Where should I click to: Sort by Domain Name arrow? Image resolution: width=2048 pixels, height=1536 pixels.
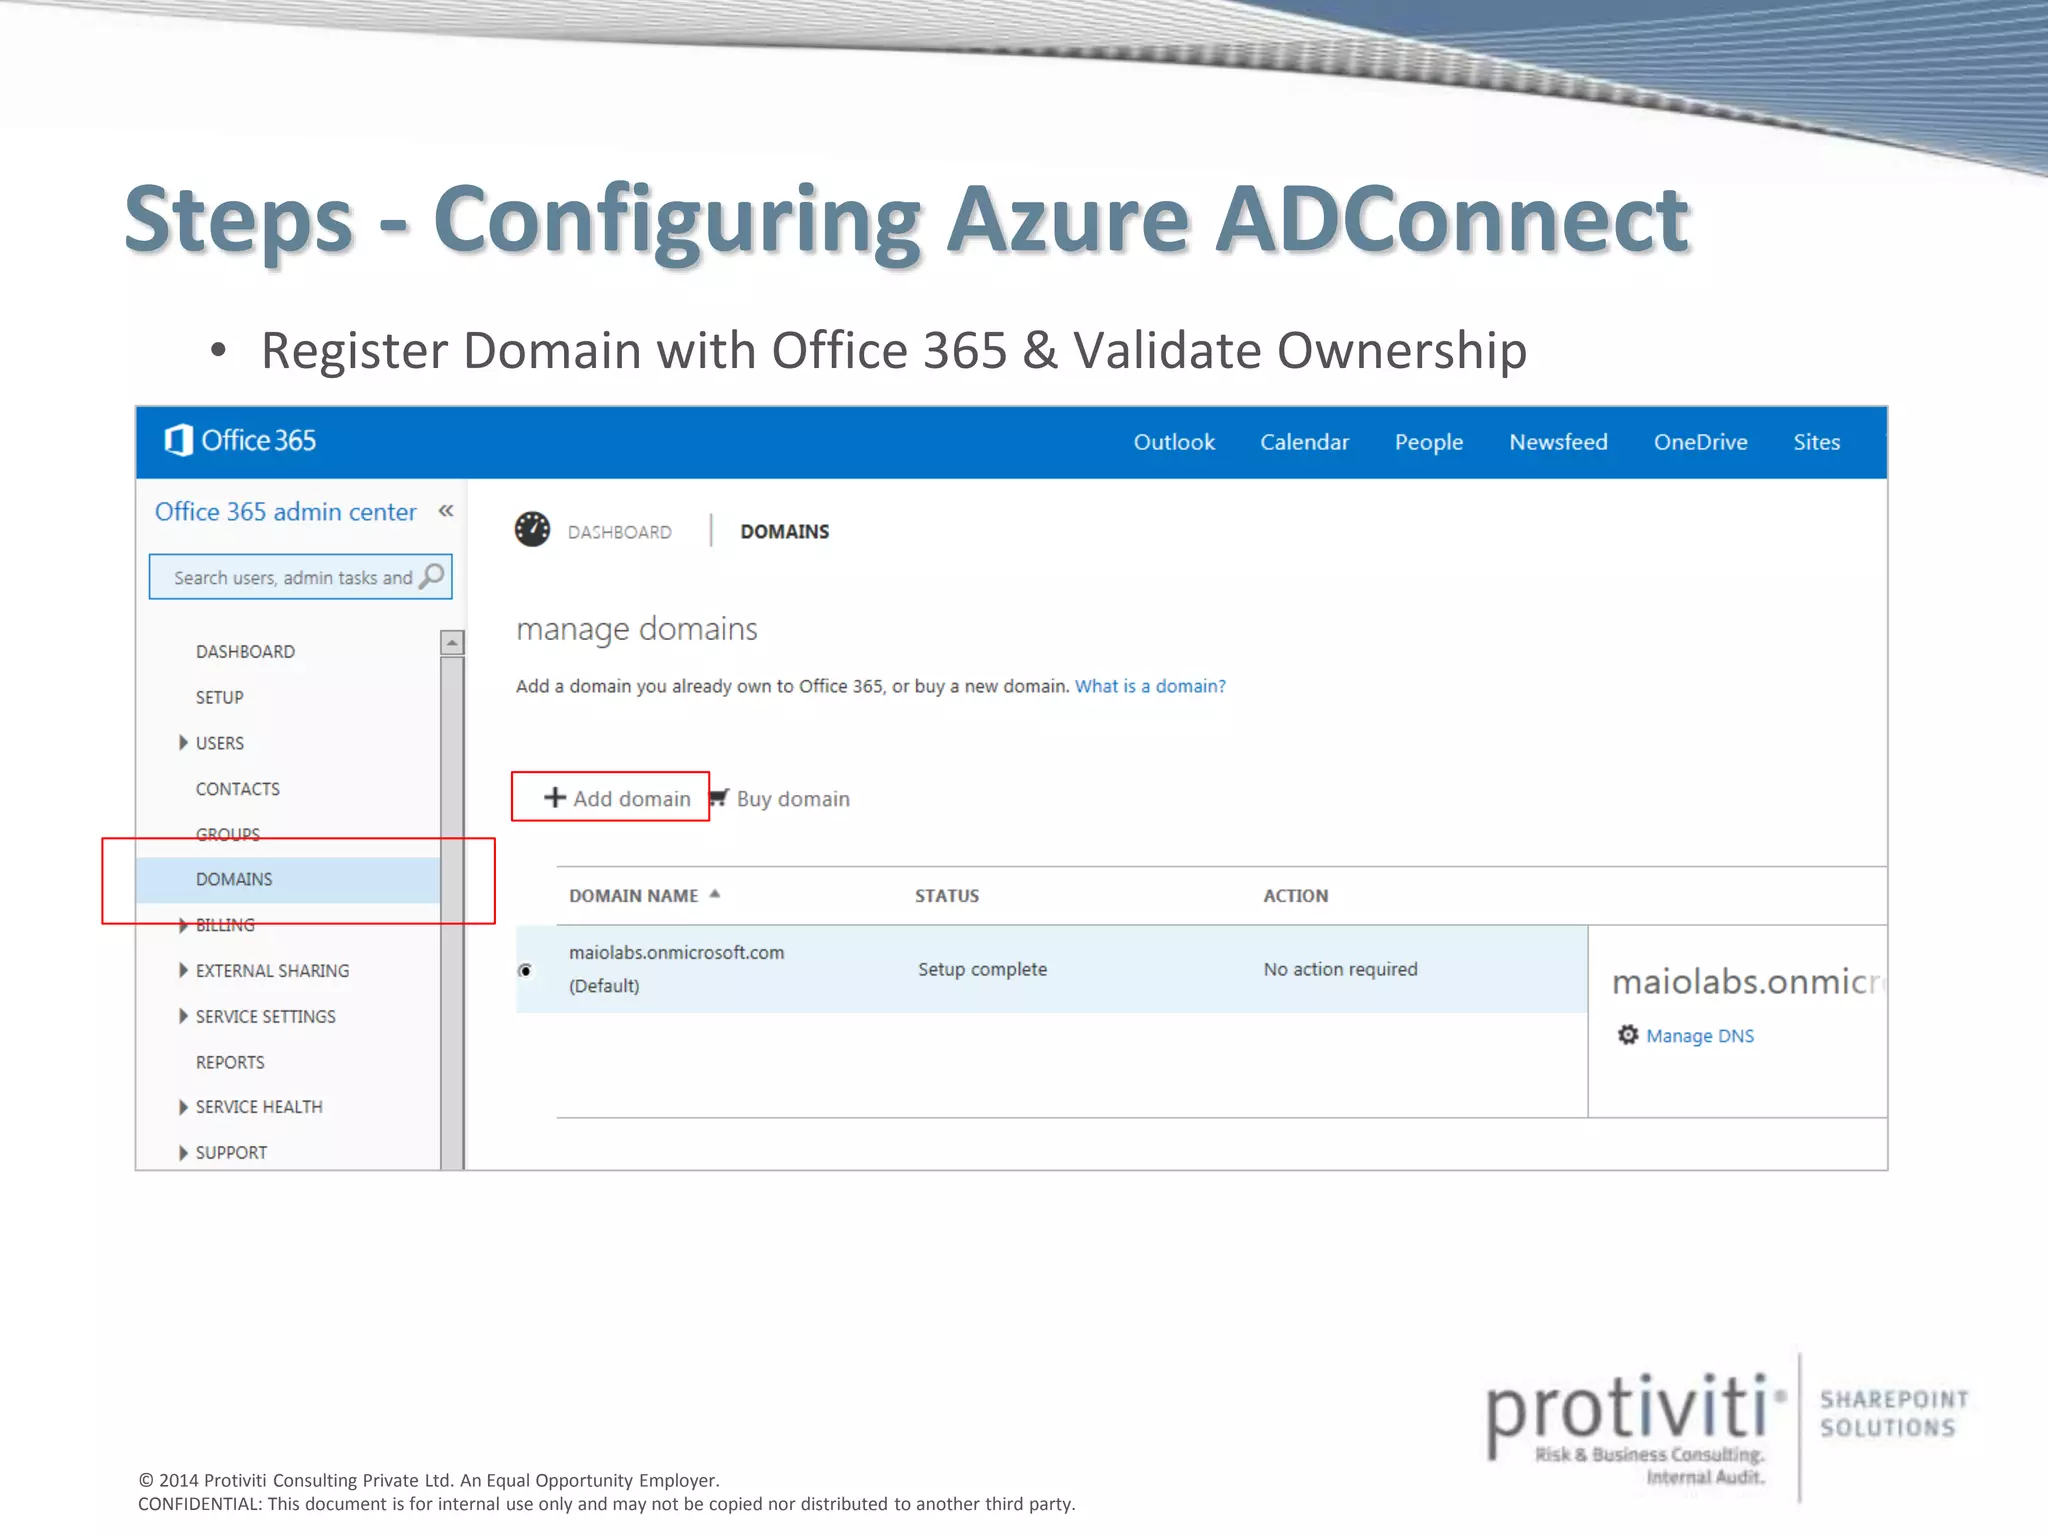715,894
